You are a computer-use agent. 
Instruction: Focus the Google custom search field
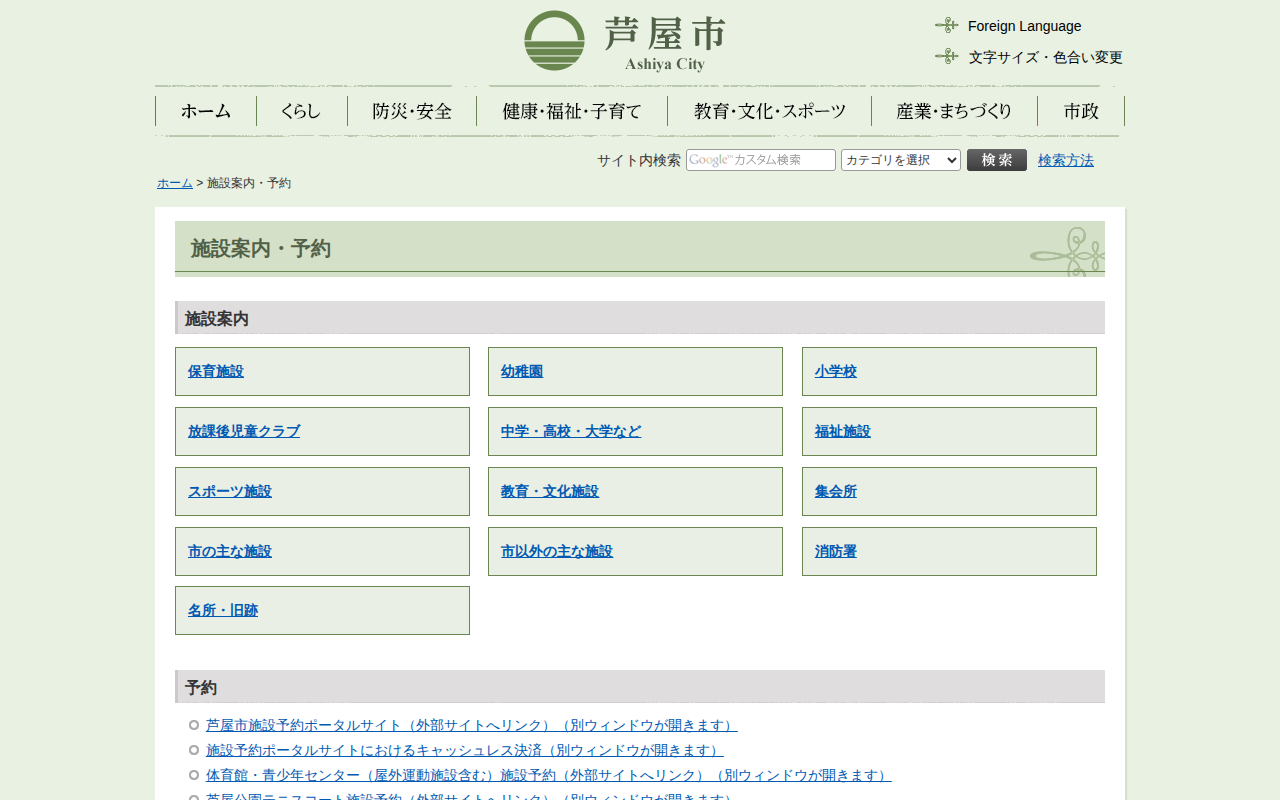[x=761, y=160]
